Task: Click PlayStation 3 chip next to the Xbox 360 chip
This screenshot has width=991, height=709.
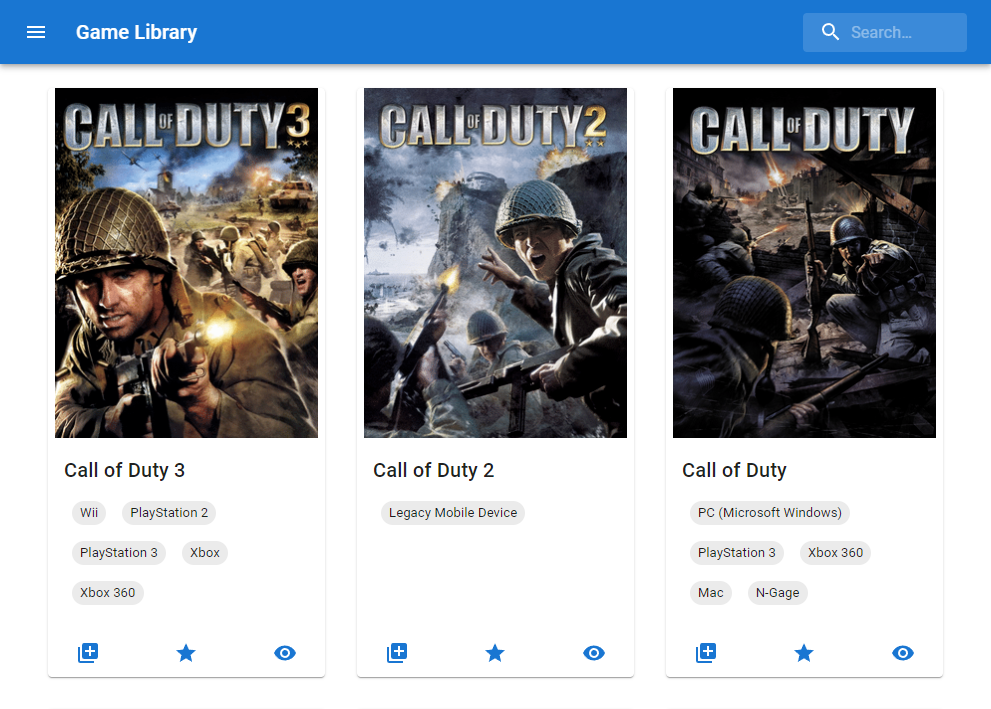Action: tap(737, 553)
